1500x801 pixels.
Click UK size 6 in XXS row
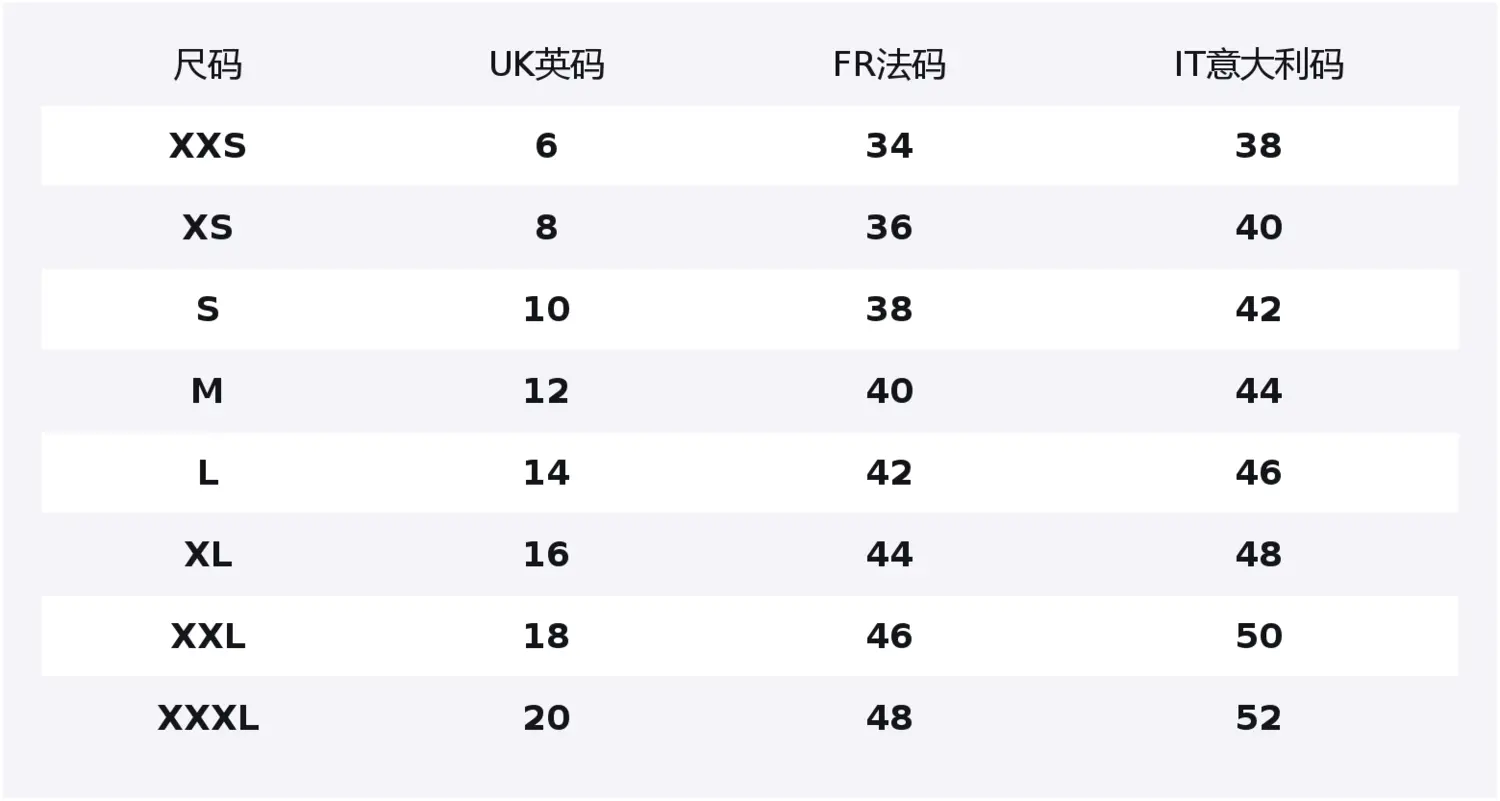pyautogui.click(x=546, y=146)
